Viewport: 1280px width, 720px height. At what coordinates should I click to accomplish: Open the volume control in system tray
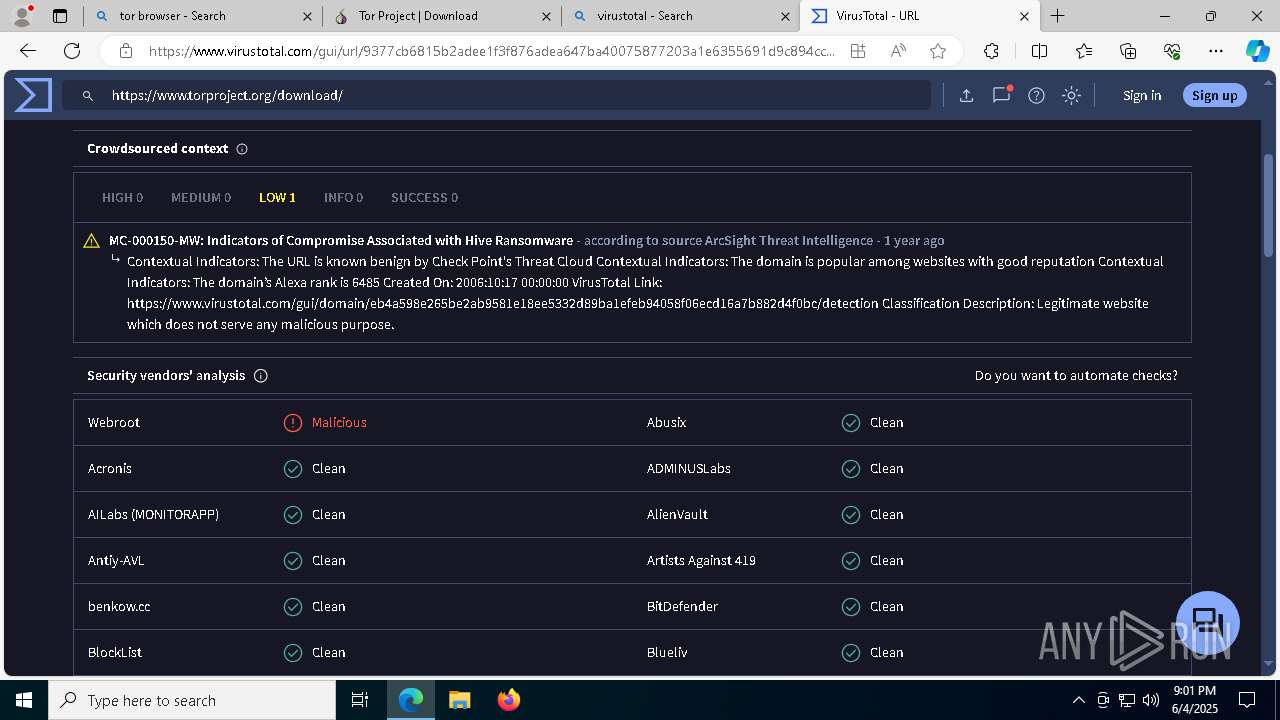pos(1151,700)
